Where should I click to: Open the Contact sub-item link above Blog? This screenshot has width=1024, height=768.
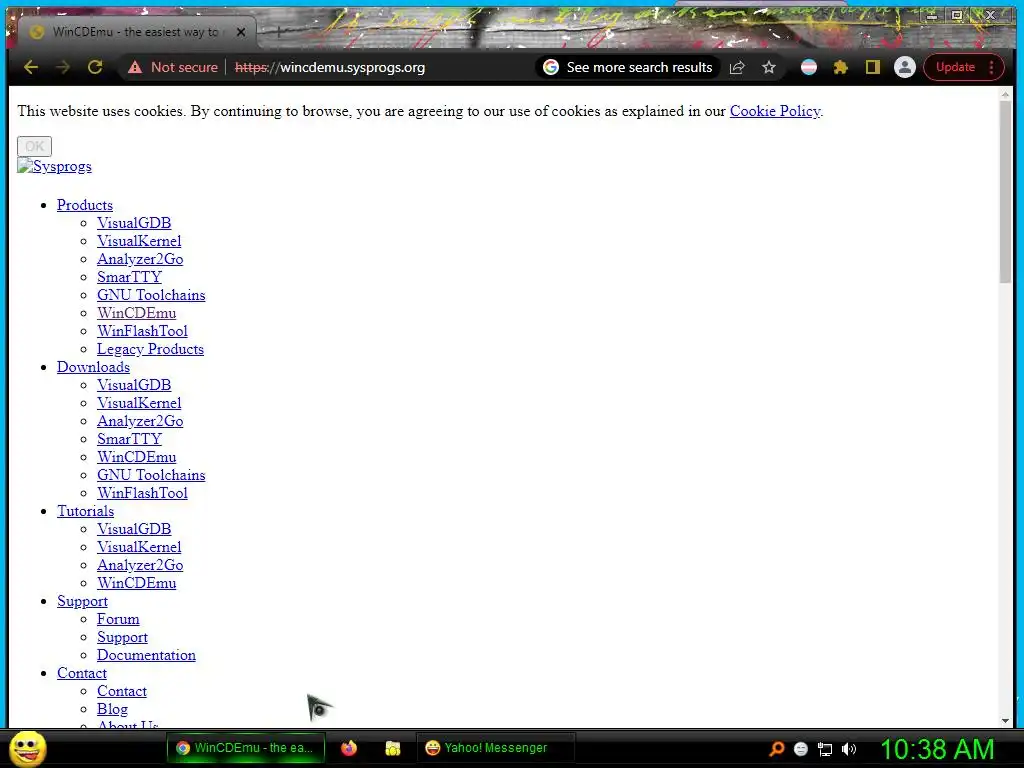(121, 691)
